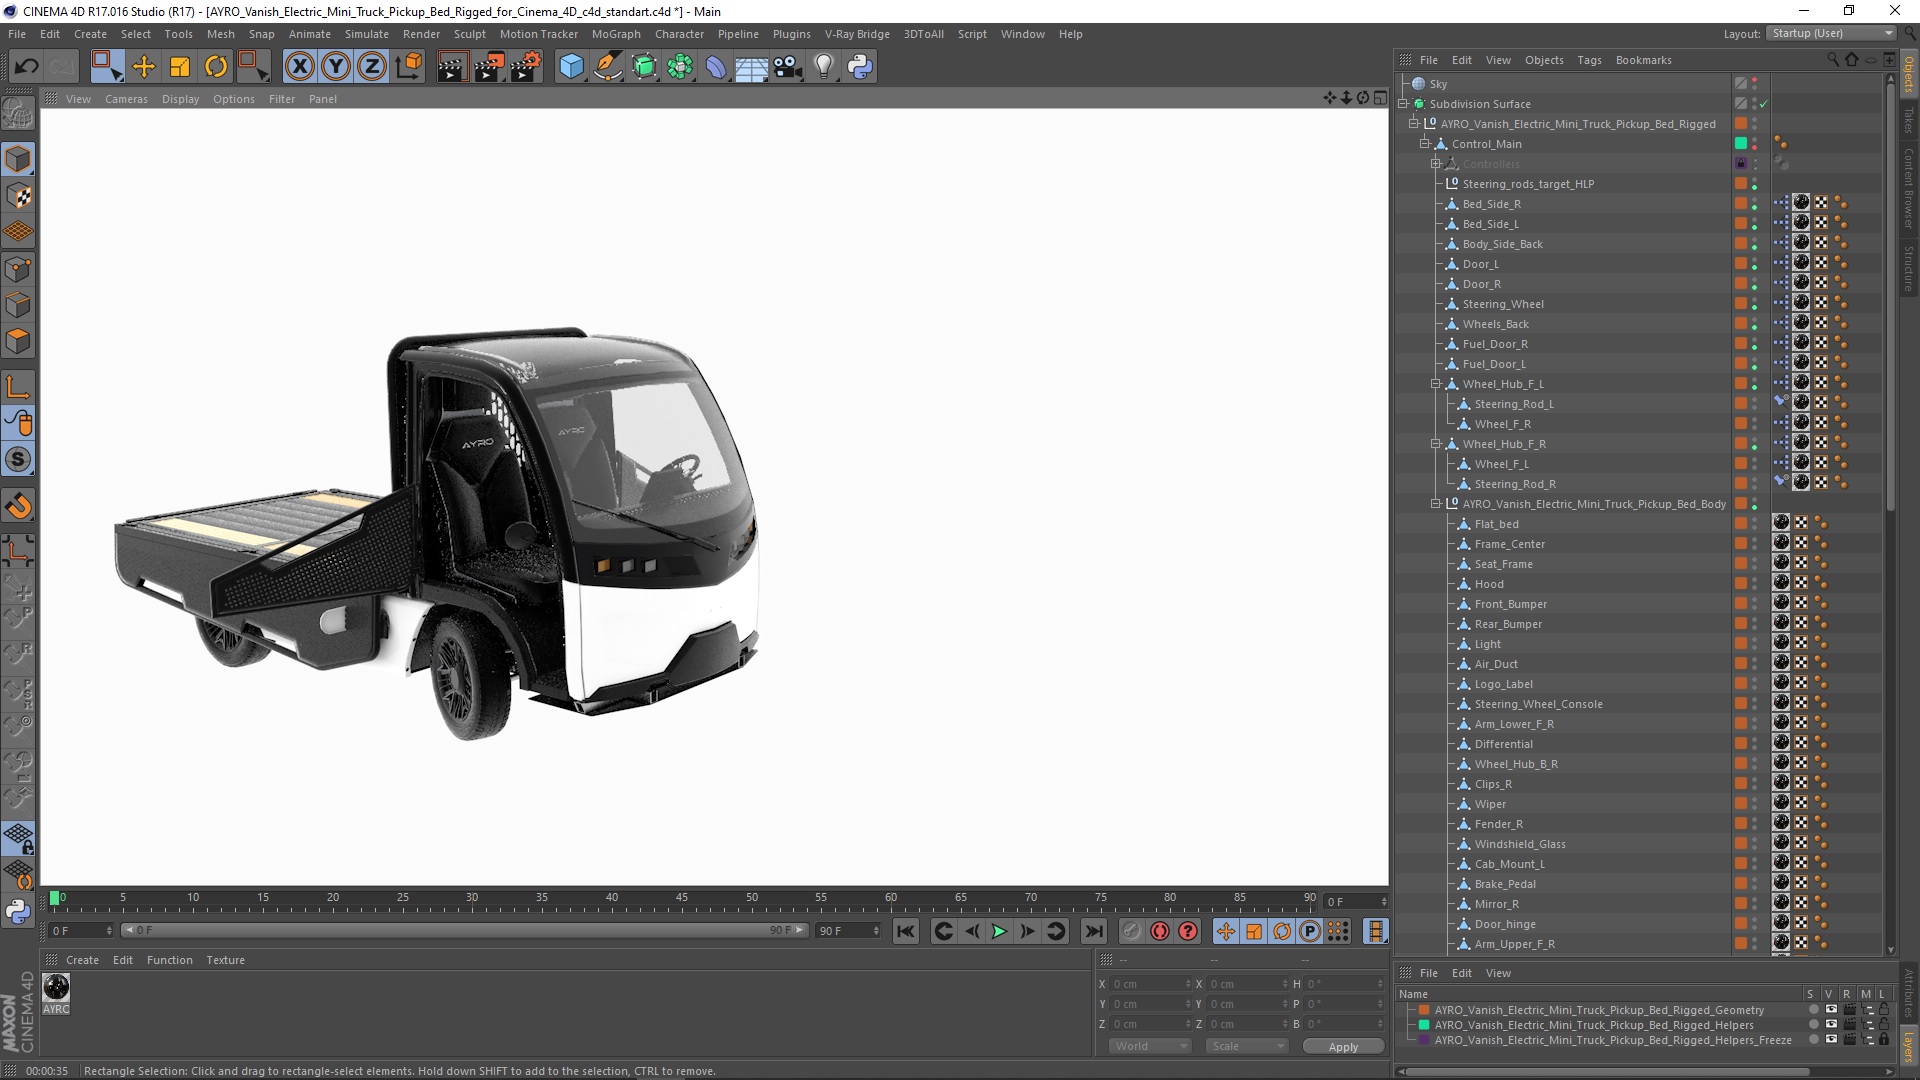Select the Scale tool
This screenshot has width=1920, height=1080.
pos(180,67)
